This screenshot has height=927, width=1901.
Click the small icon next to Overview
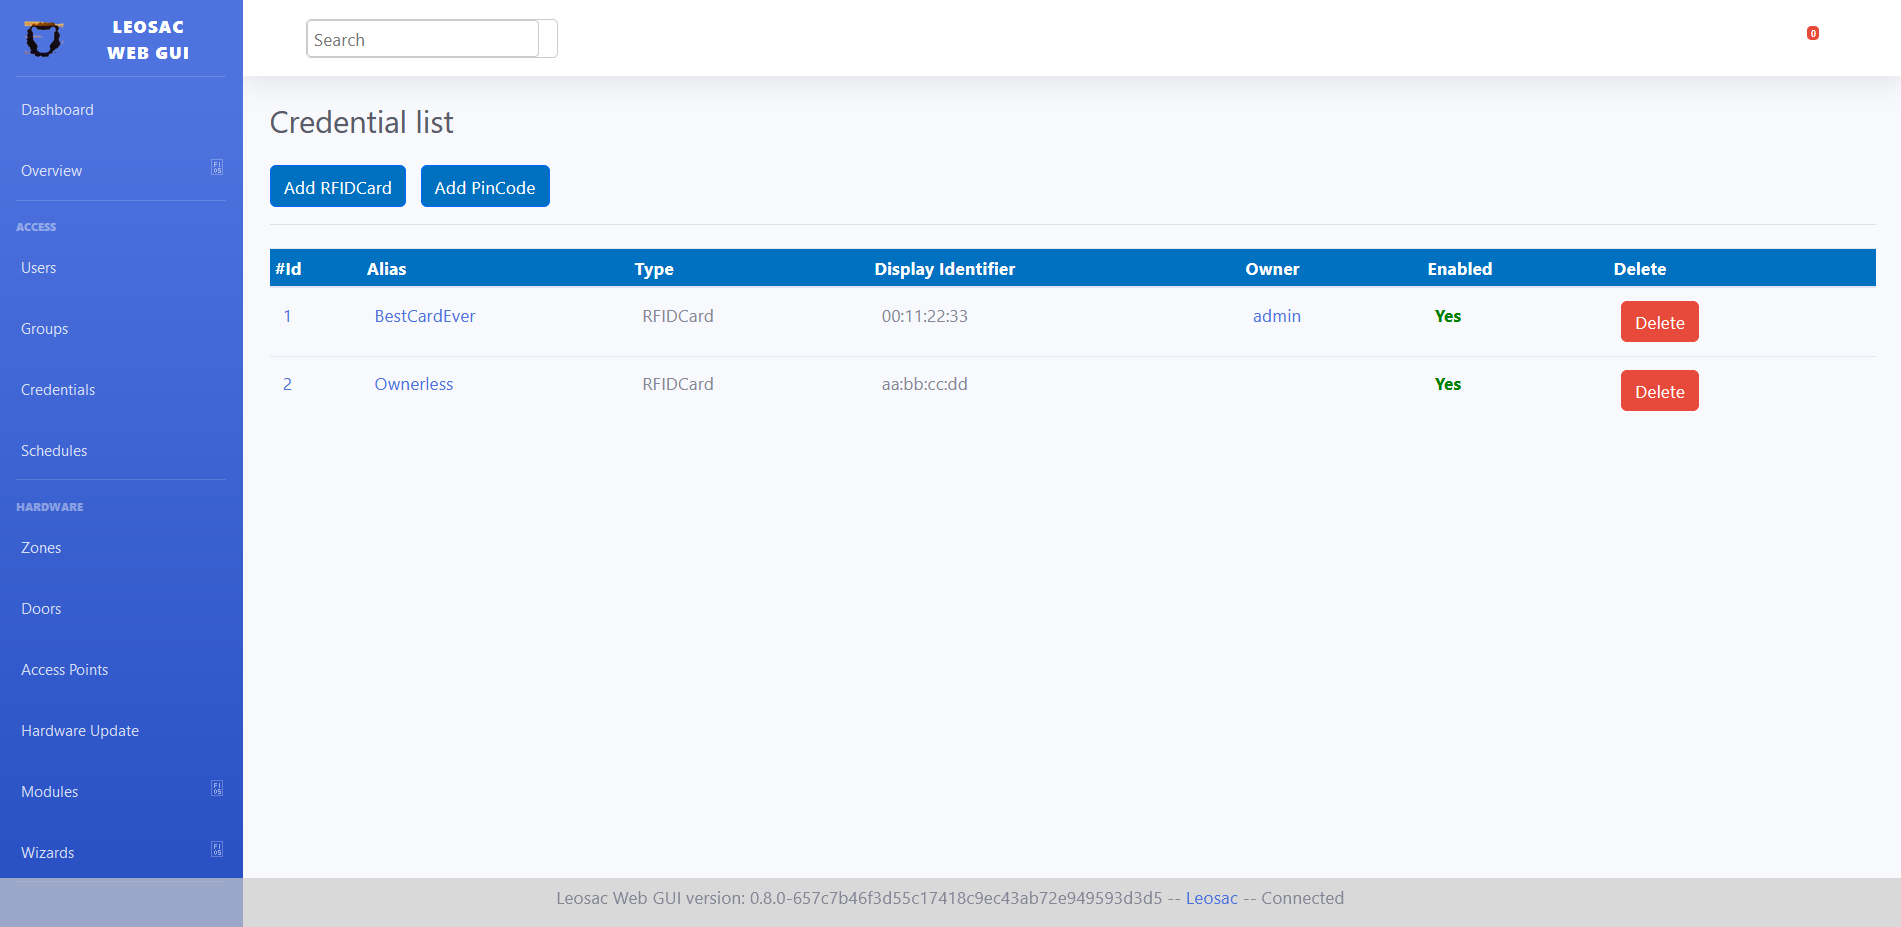click(x=217, y=166)
